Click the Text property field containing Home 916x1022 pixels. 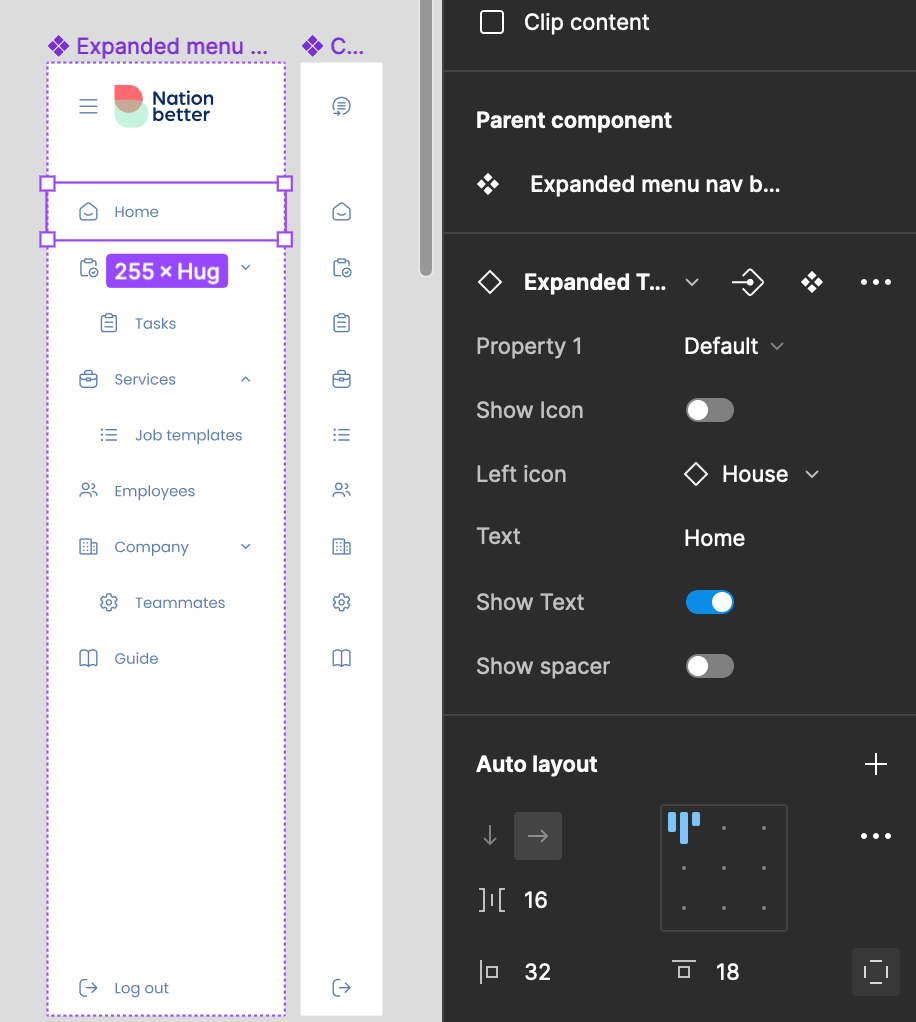[x=714, y=538]
